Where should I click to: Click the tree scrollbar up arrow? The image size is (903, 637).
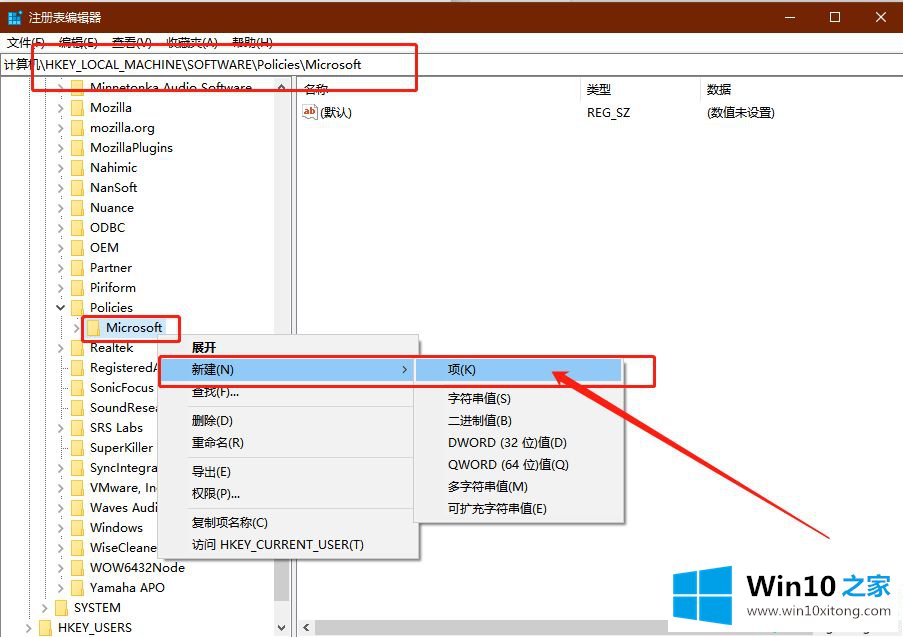point(282,88)
